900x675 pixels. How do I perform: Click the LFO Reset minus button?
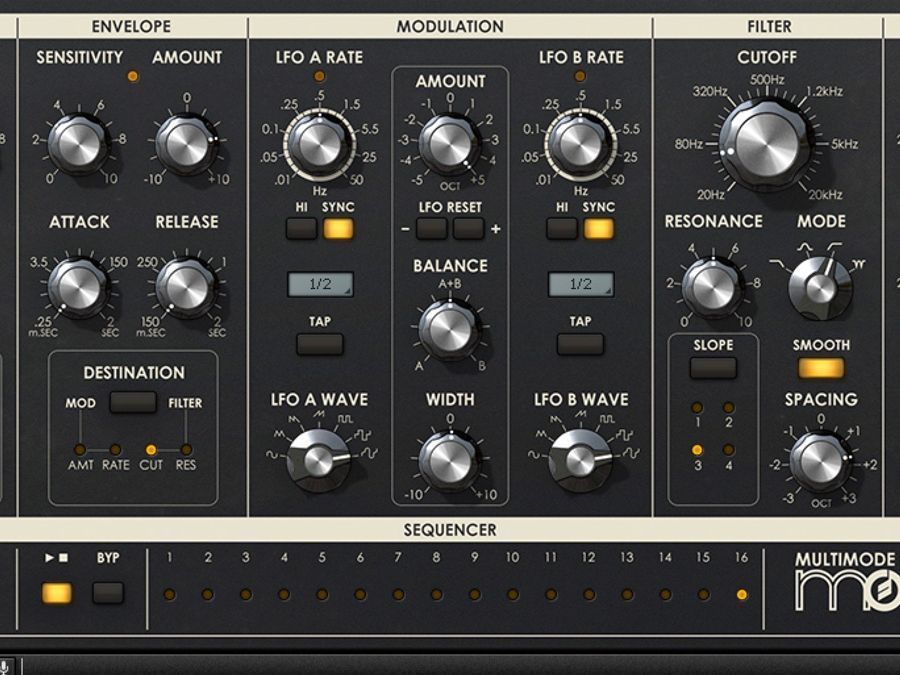(x=432, y=228)
